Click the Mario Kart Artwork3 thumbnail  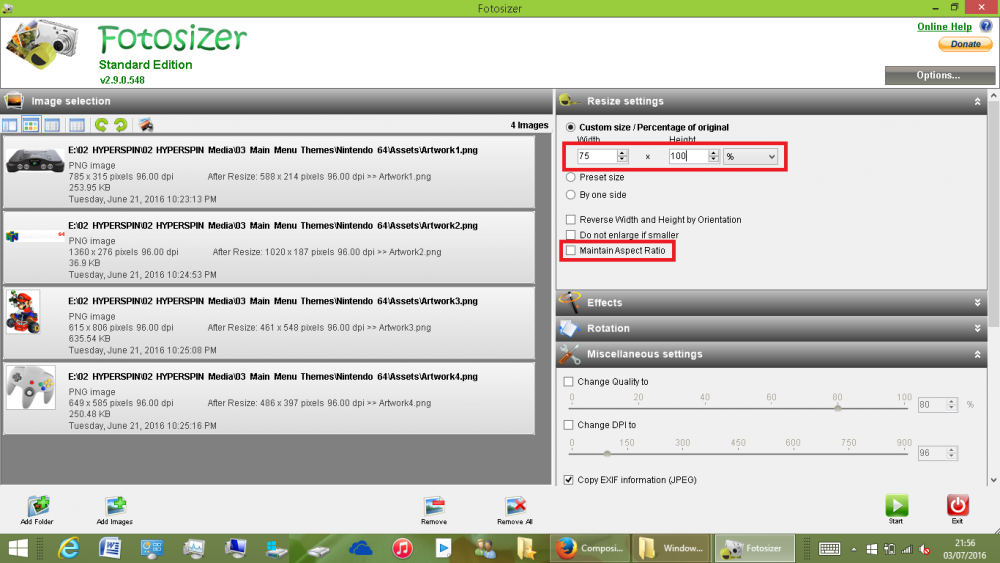(23, 312)
